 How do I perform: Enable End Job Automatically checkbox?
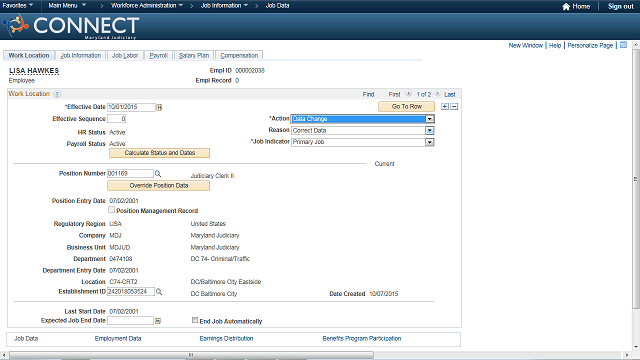(195, 320)
